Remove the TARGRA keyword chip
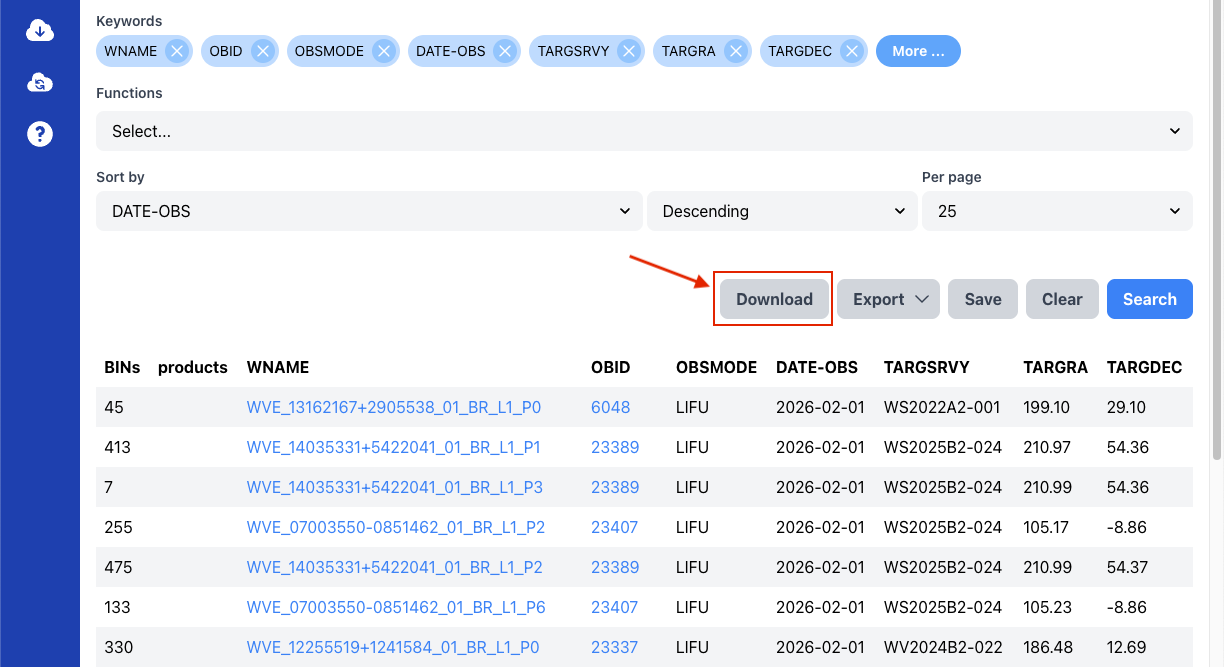The image size is (1224, 667). (735, 51)
